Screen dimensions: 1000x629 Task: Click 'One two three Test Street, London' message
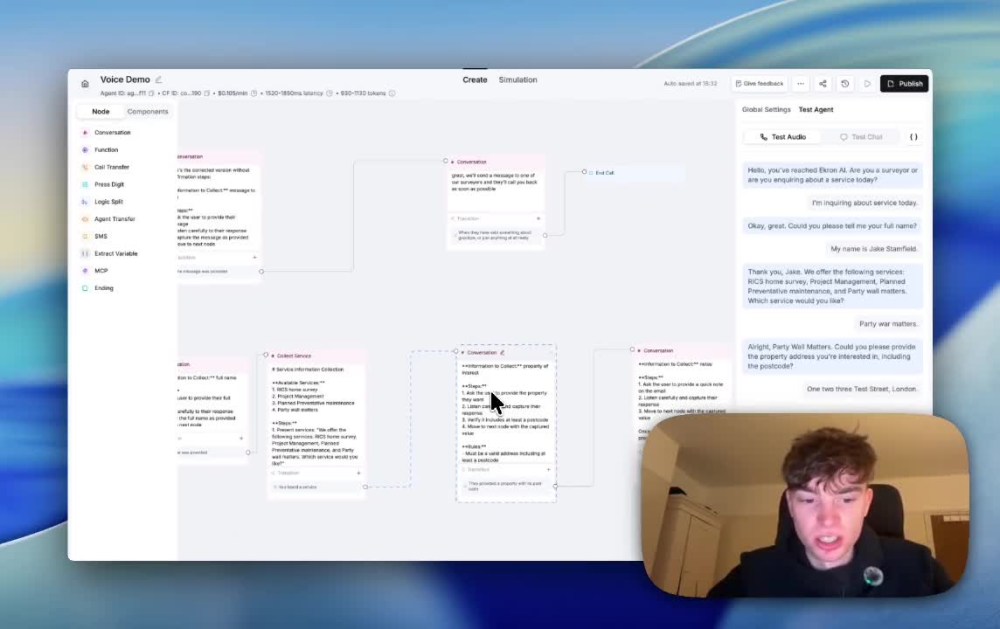tap(861, 389)
